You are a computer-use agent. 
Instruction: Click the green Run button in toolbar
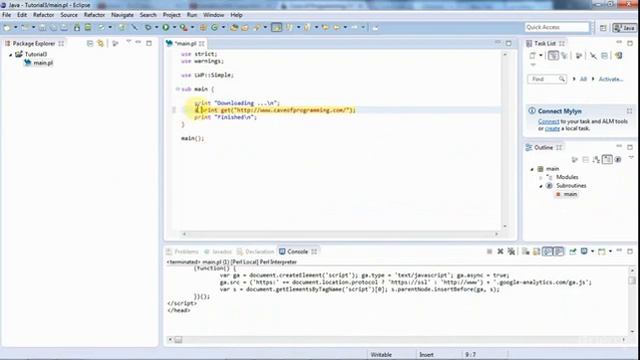[166, 27]
